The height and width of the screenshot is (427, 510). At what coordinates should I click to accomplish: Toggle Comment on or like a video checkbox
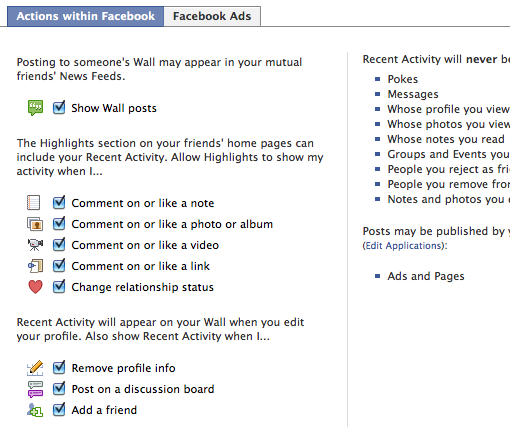59,244
